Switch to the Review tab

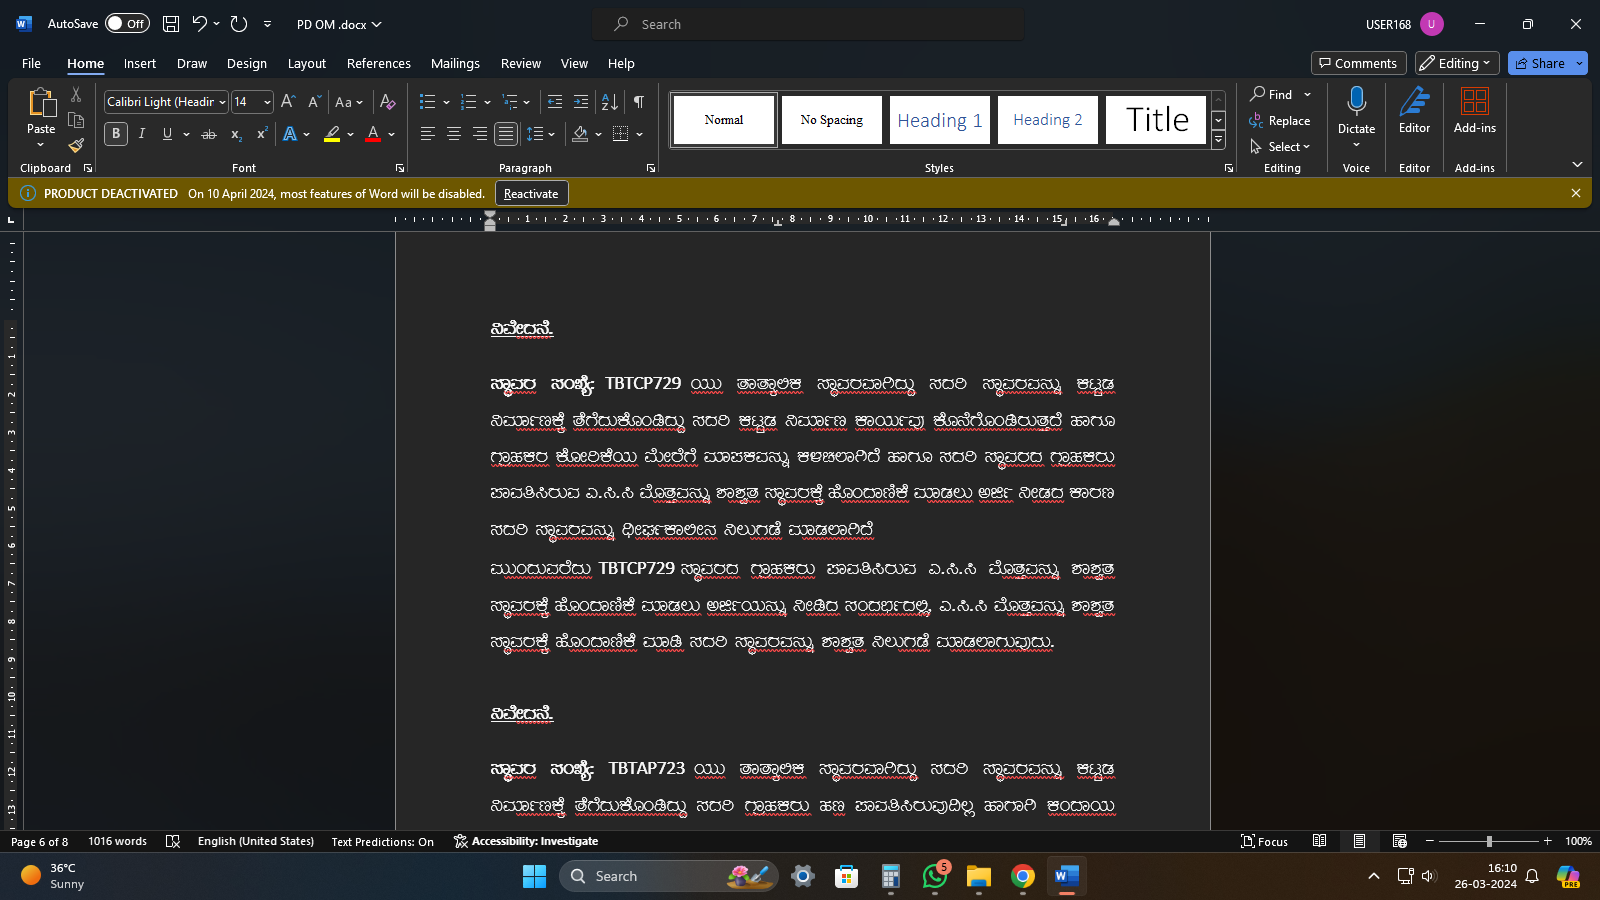[x=521, y=63]
